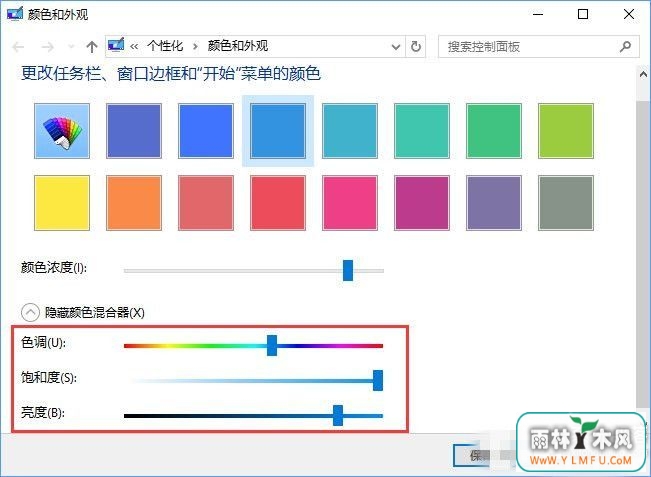Select the hot pink swatch
The height and width of the screenshot is (477, 651).
pos(350,203)
